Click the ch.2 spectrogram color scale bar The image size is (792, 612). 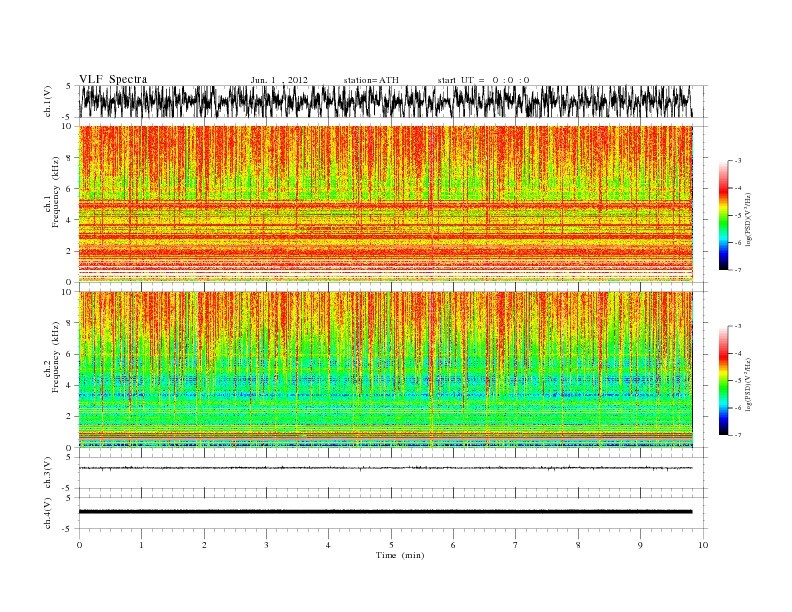tap(723, 381)
